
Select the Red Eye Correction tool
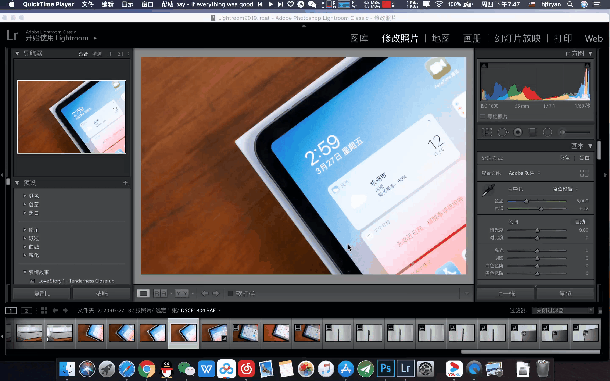518,132
